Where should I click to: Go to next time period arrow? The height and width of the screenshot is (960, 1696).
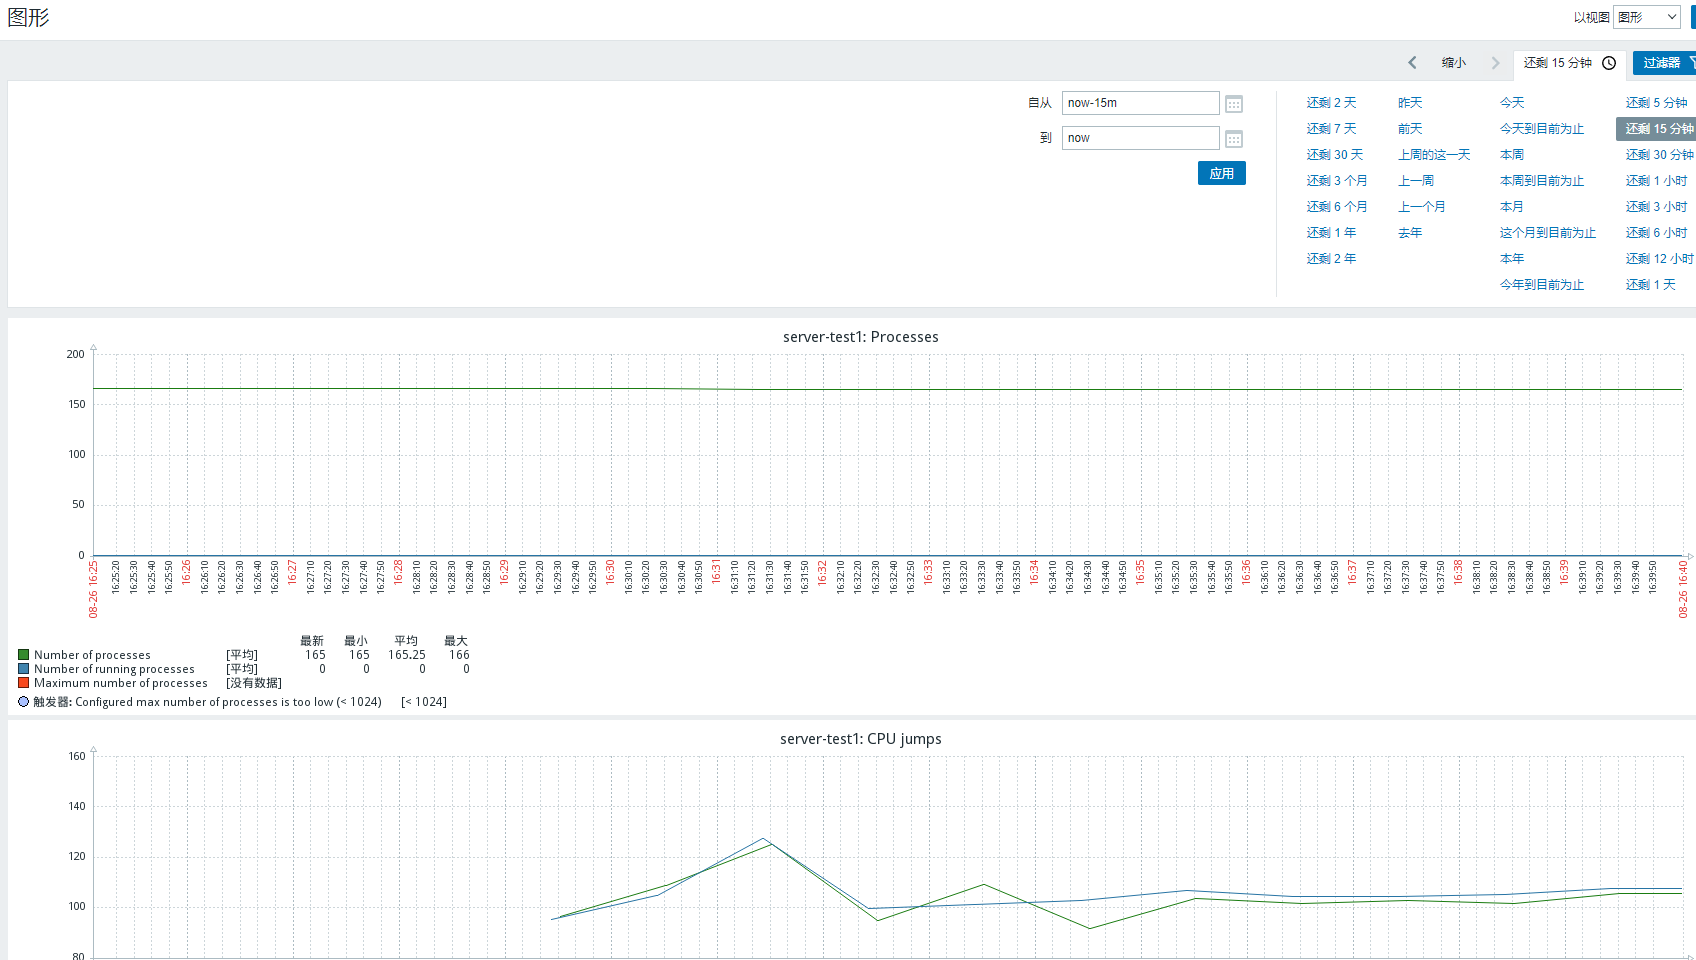pos(1495,62)
